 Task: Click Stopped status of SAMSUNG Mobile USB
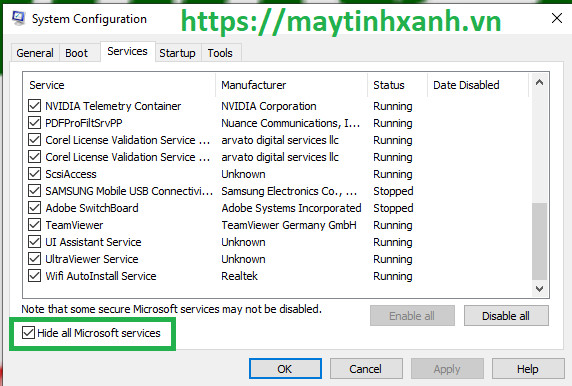pyautogui.click(x=393, y=191)
